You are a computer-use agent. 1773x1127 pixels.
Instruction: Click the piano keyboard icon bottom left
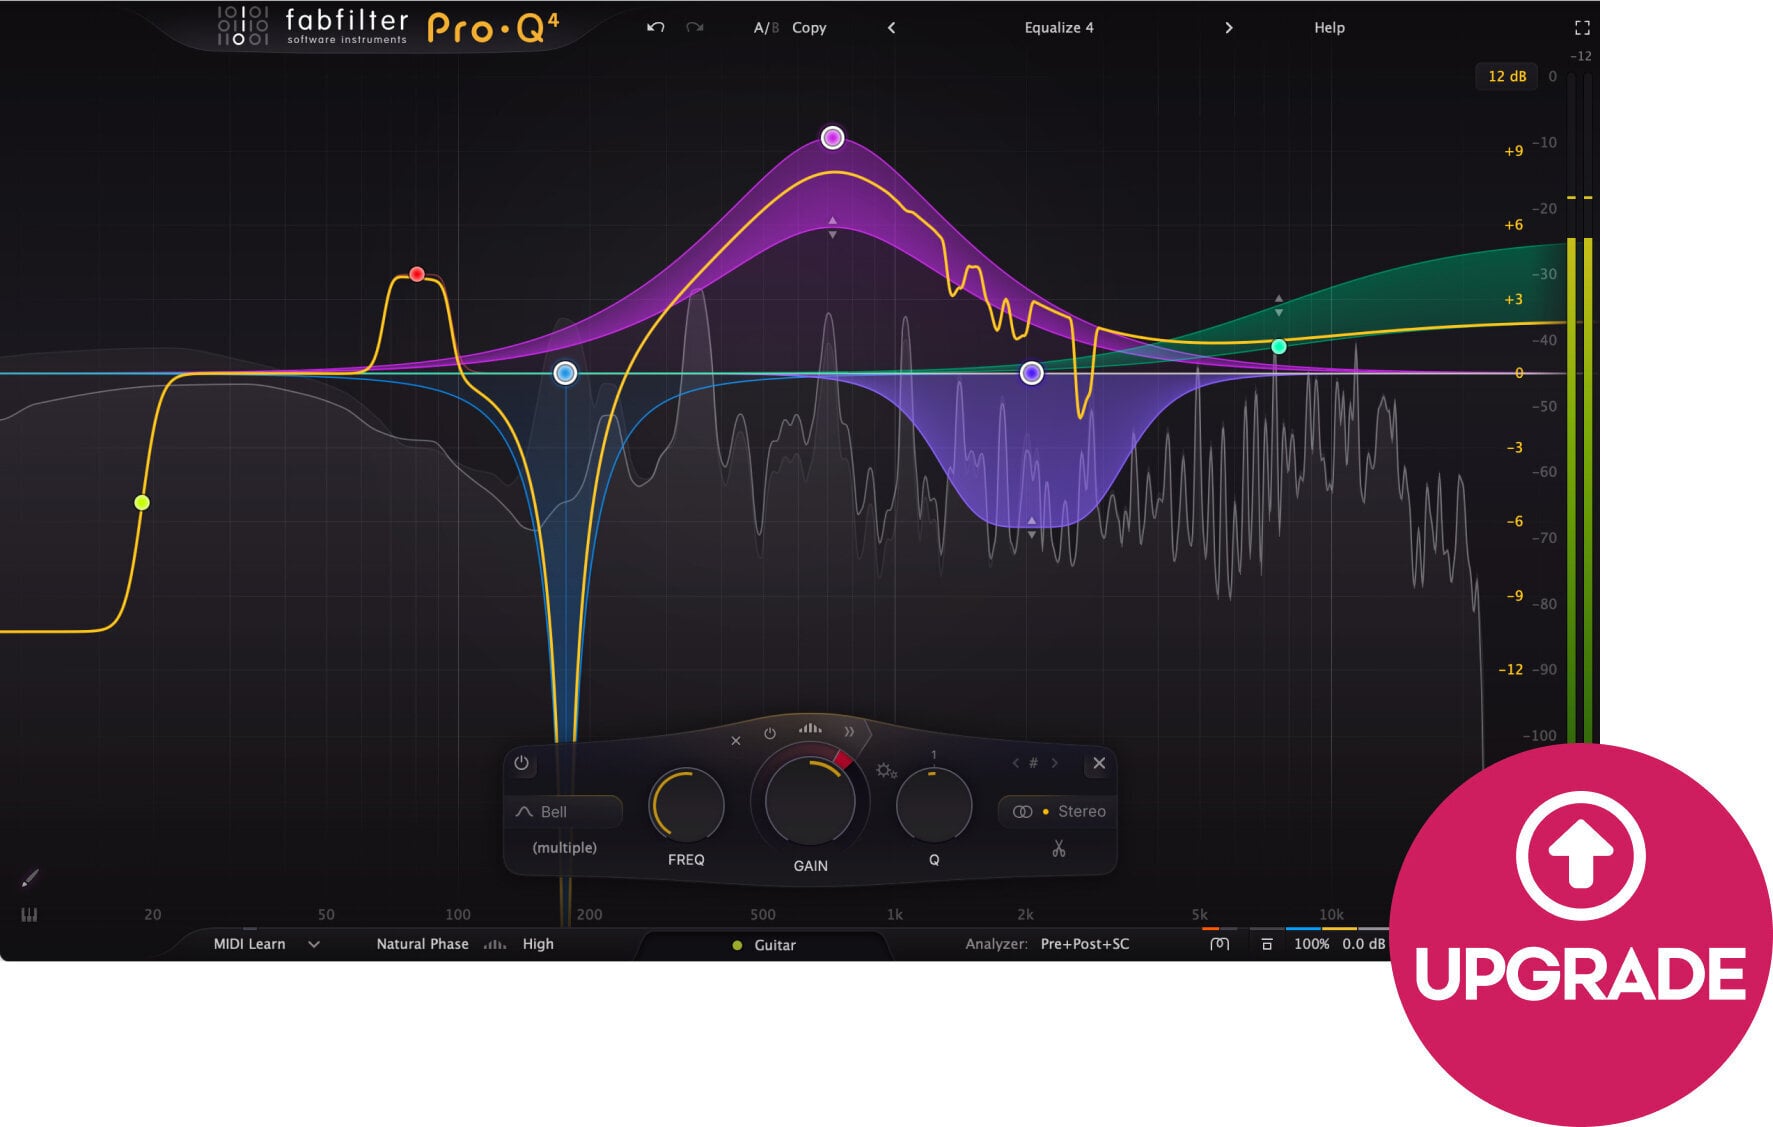(29, 914)
